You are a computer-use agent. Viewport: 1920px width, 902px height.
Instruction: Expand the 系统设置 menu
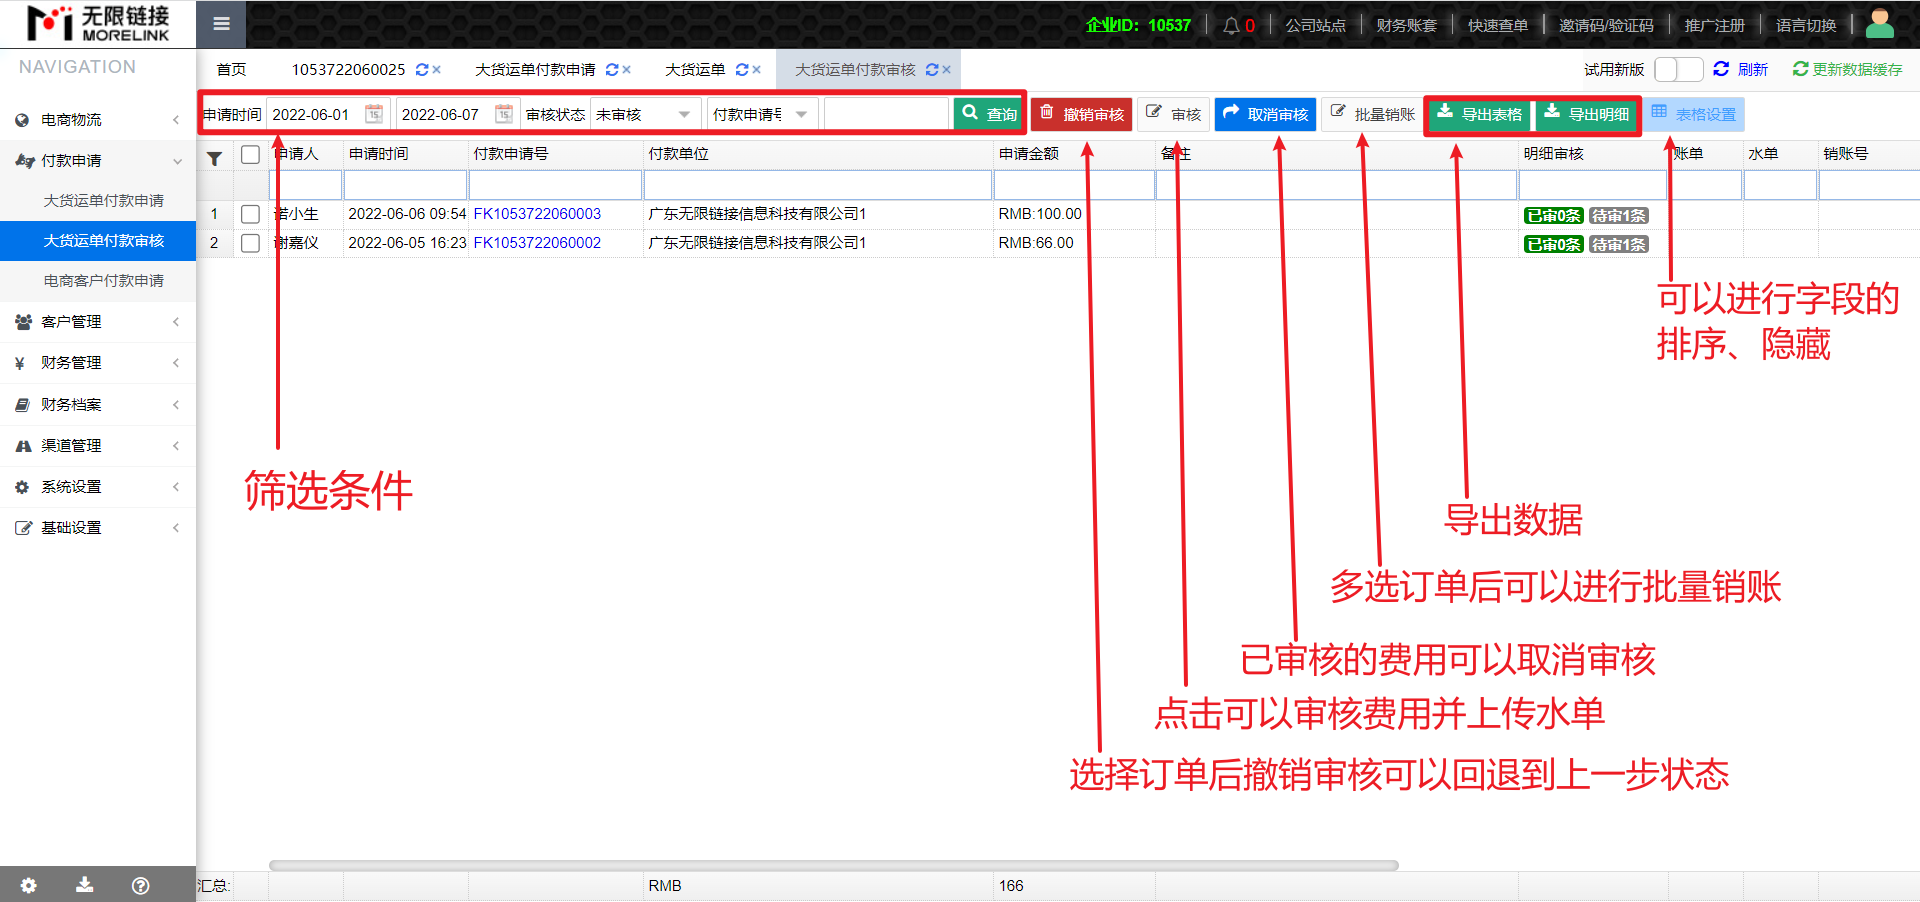[176, 487]
